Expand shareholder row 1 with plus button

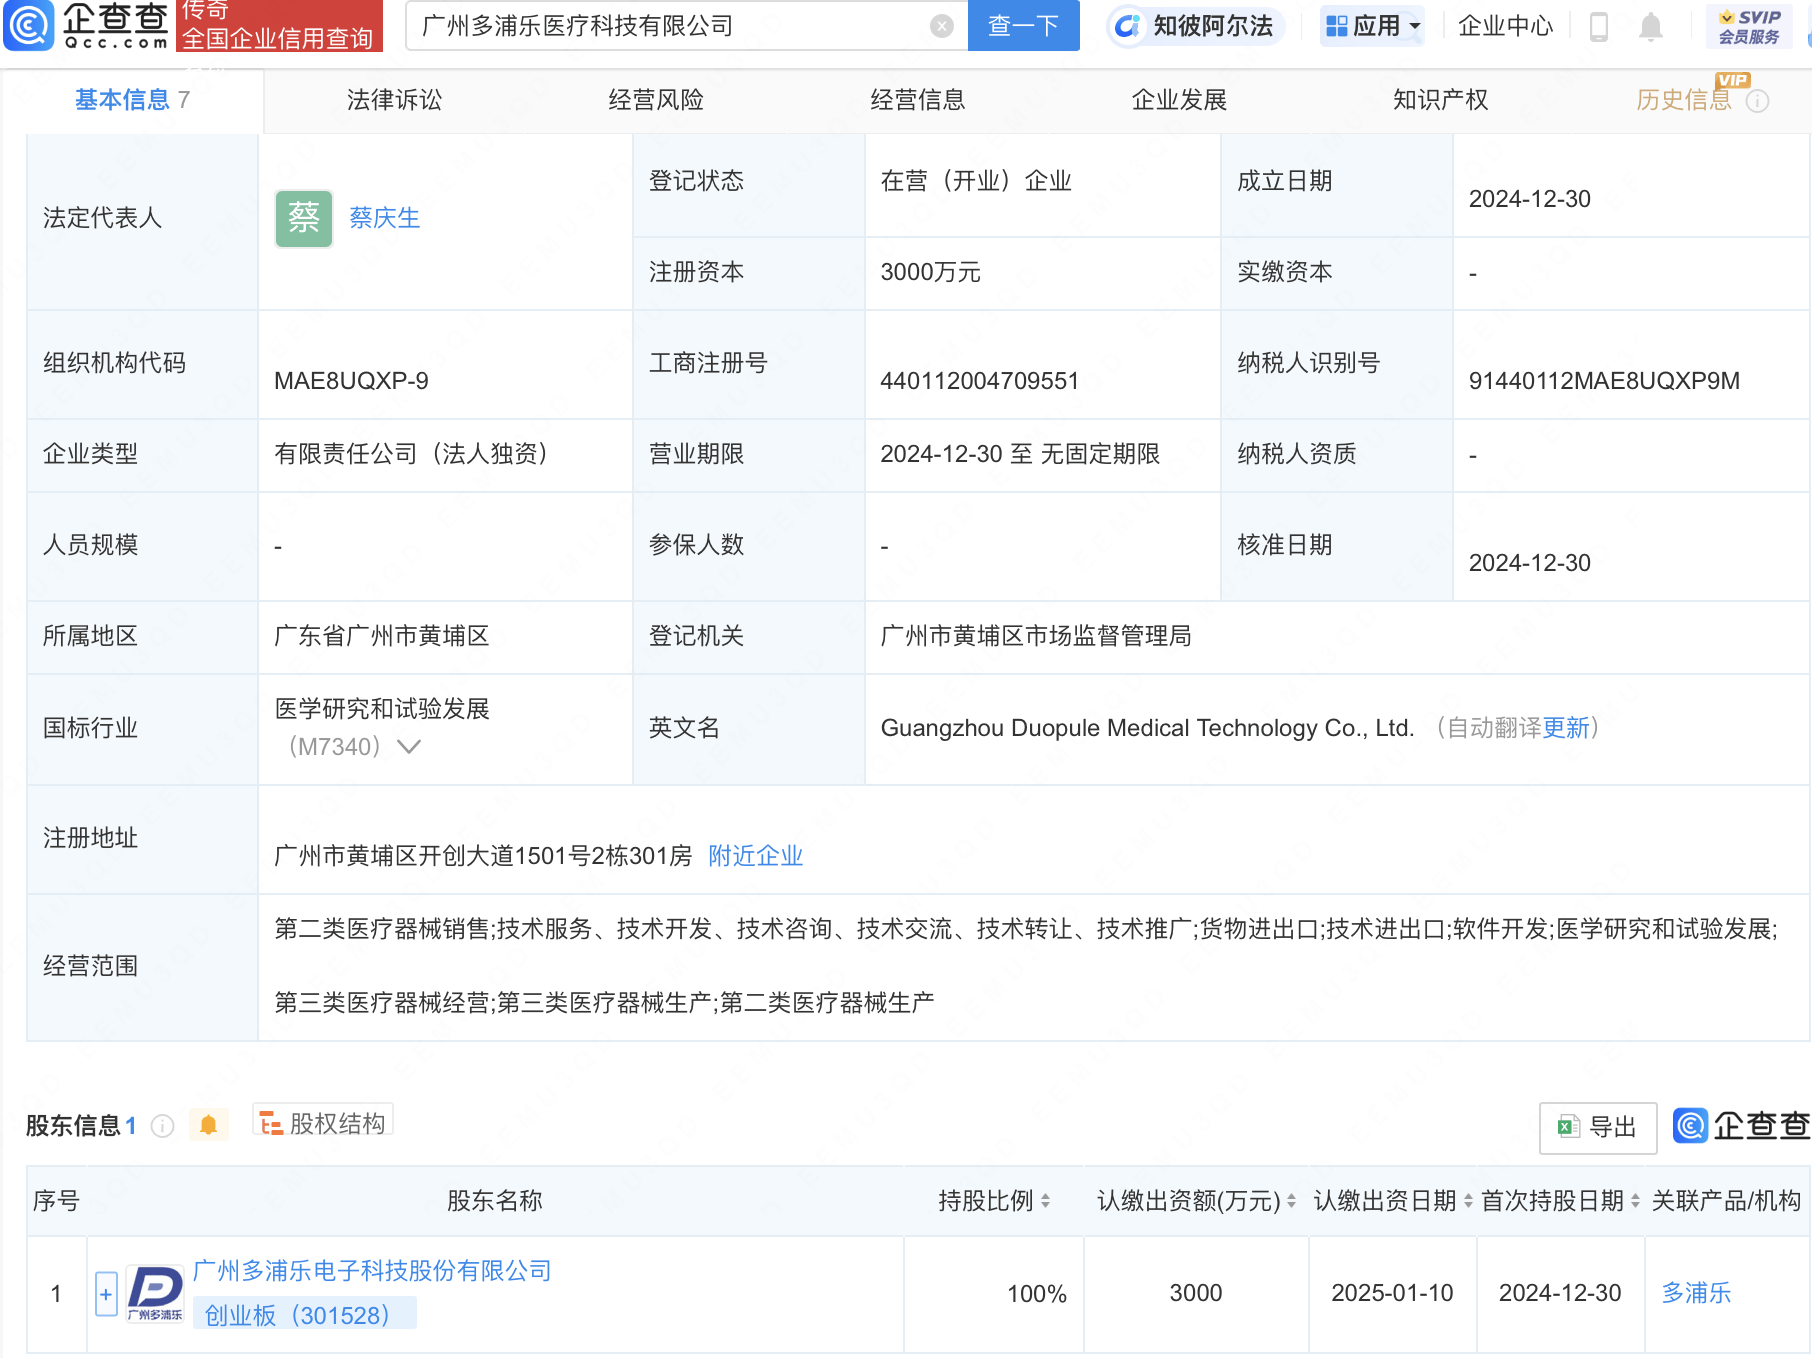tap(106, 1294)
